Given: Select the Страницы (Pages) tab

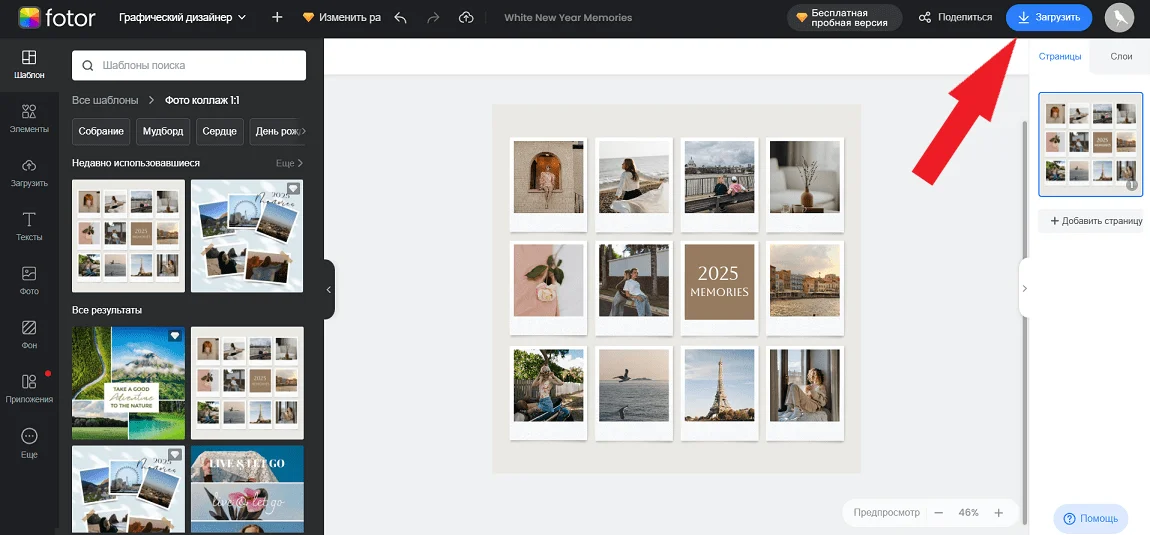Looking at the screenshot, I should 1060,57.
